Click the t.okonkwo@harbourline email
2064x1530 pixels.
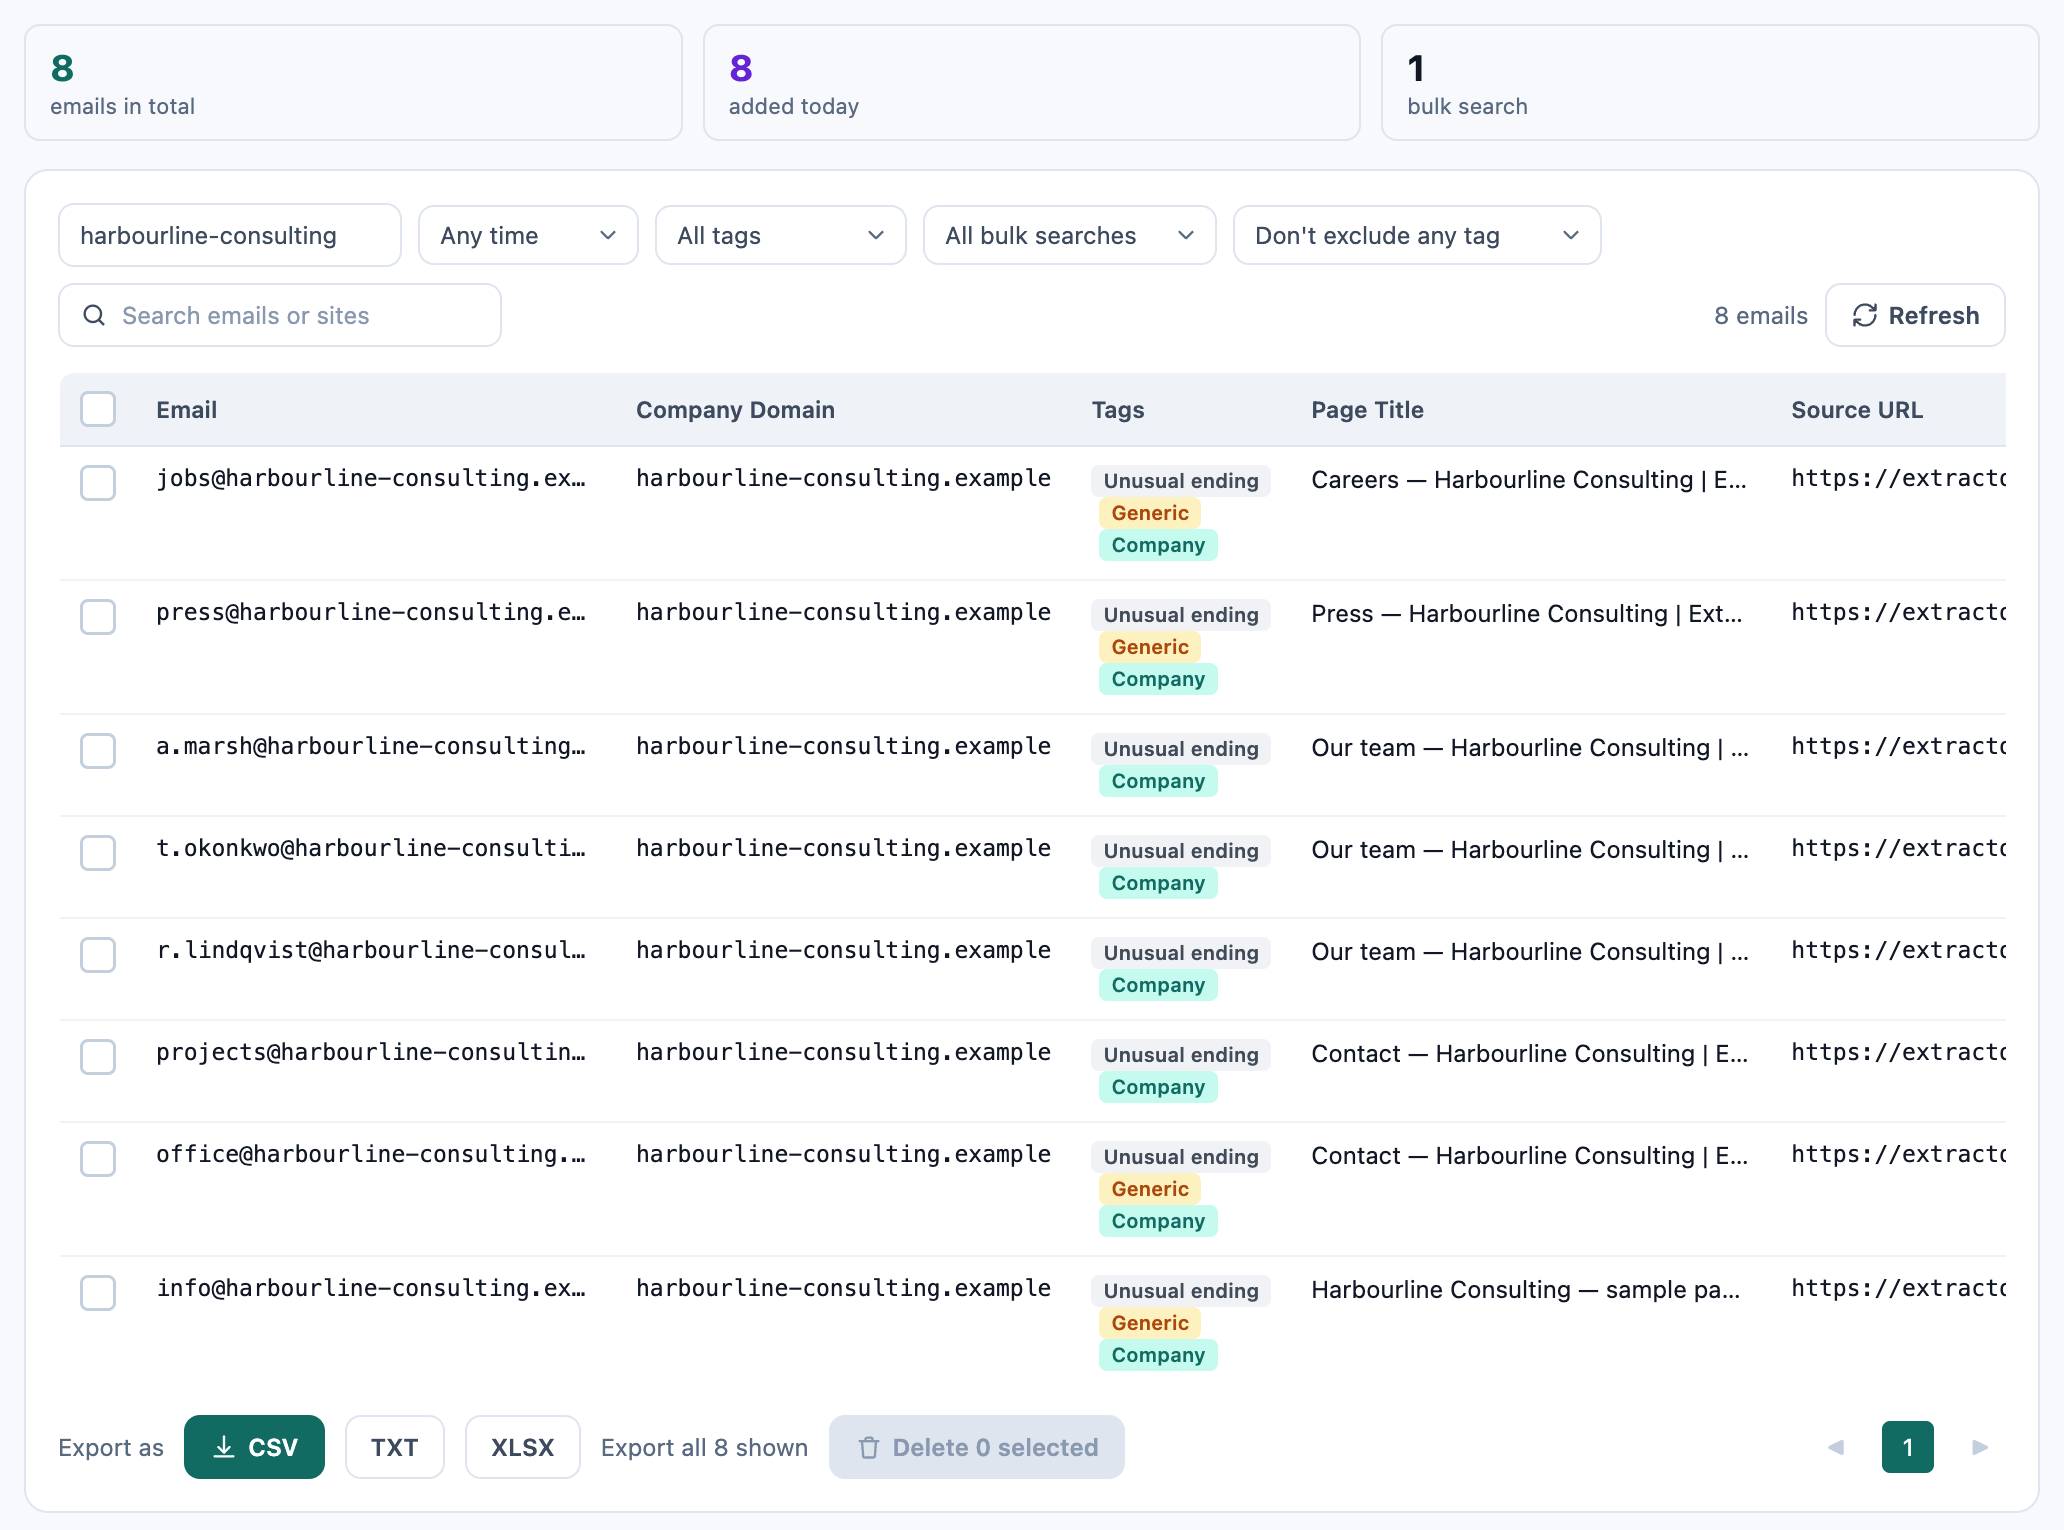pyautogui.click(x=371, y=849)
